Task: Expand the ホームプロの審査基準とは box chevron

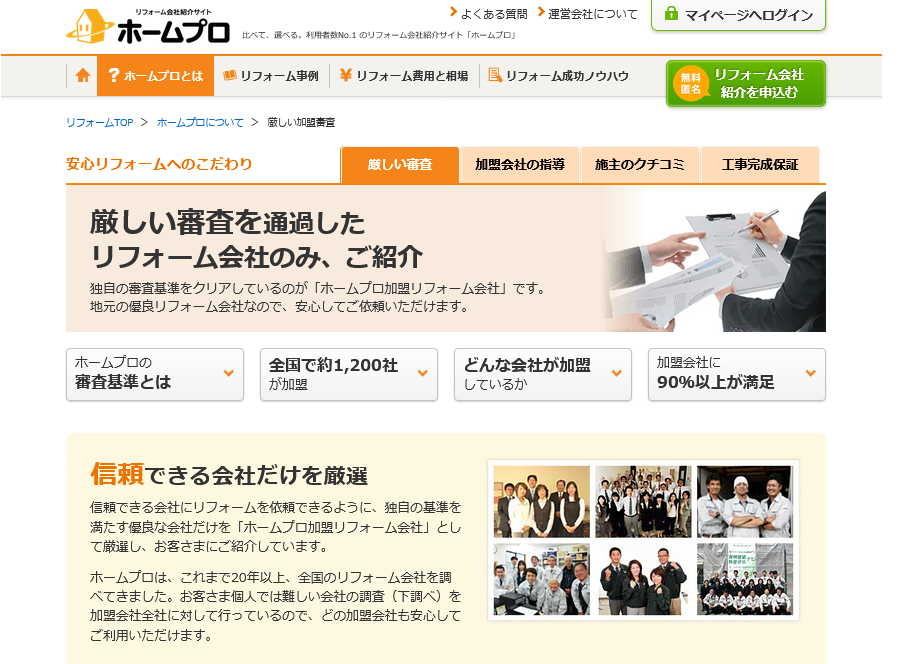Action: (228, 373)
